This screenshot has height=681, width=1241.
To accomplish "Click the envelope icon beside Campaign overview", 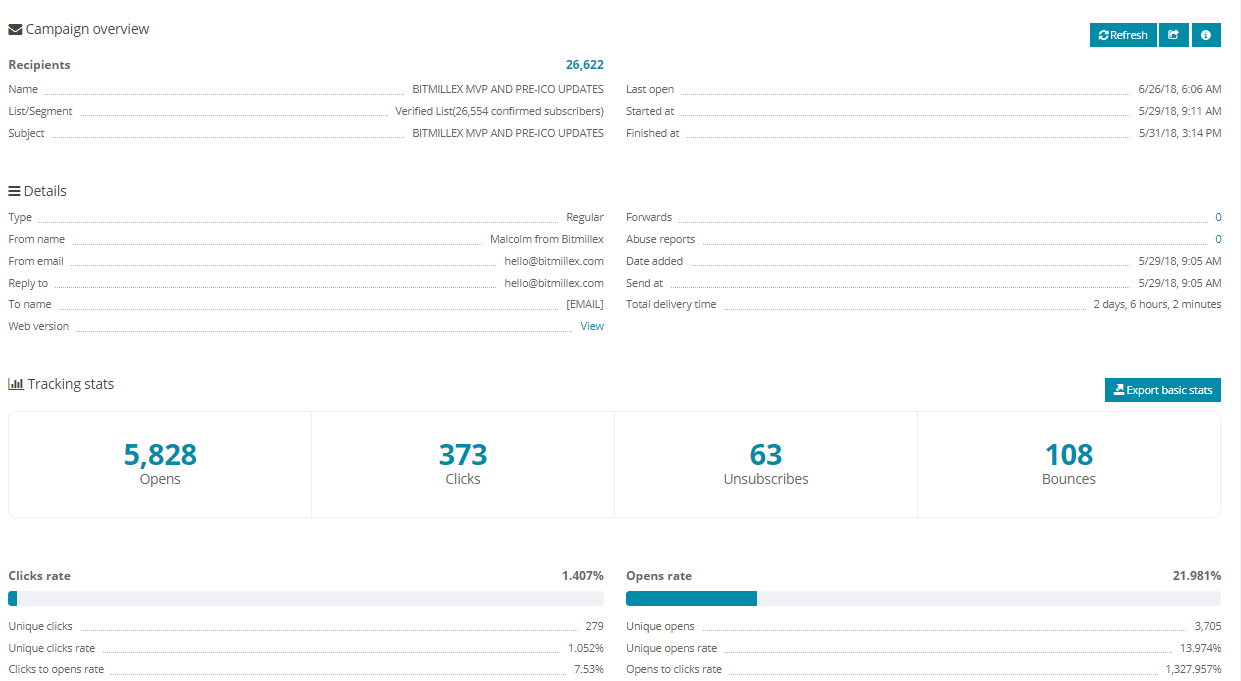I will 15,30.
